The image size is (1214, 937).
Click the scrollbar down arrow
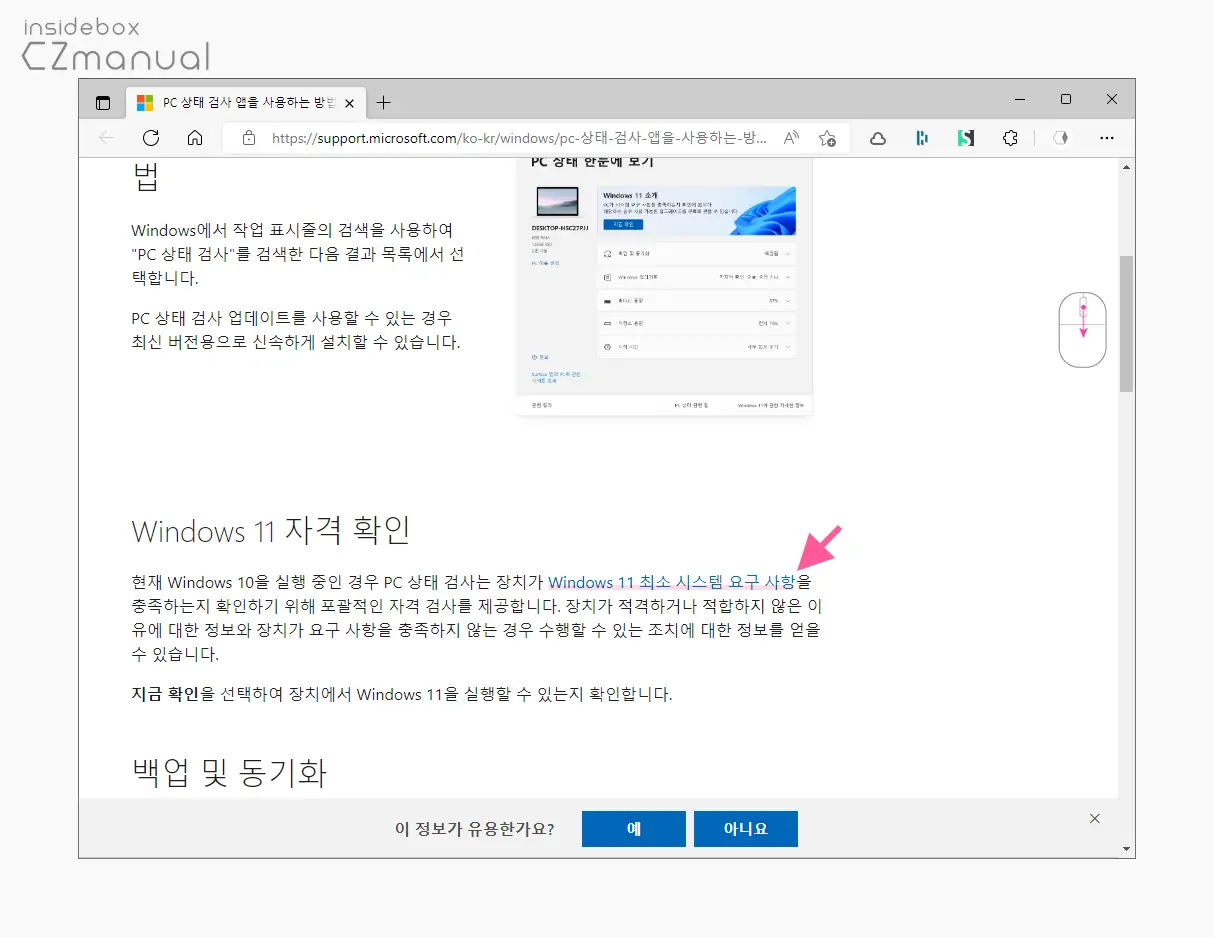pyautogui.click(x=1126, y=849)
